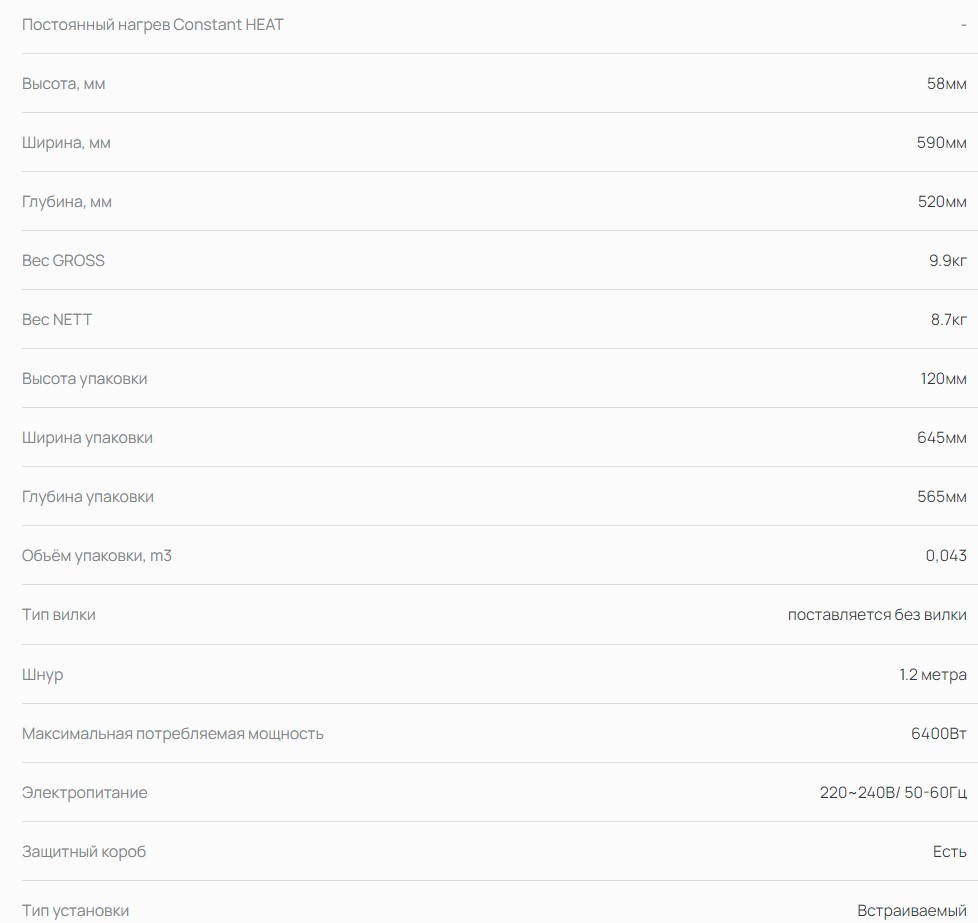Select the Высота упаковки label
Screen dimensions: 978x923
click(85, 379)
